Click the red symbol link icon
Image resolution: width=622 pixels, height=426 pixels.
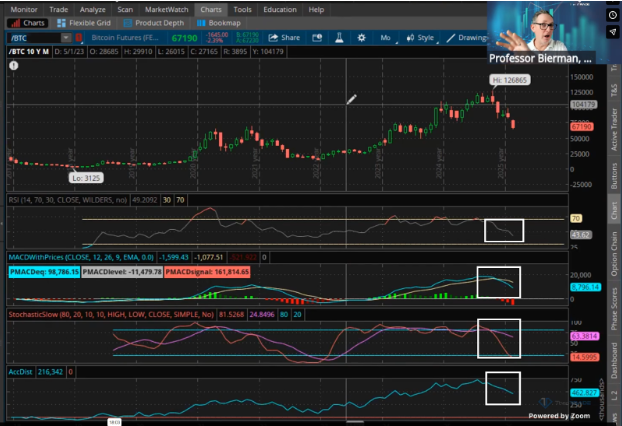pos(79,38)
